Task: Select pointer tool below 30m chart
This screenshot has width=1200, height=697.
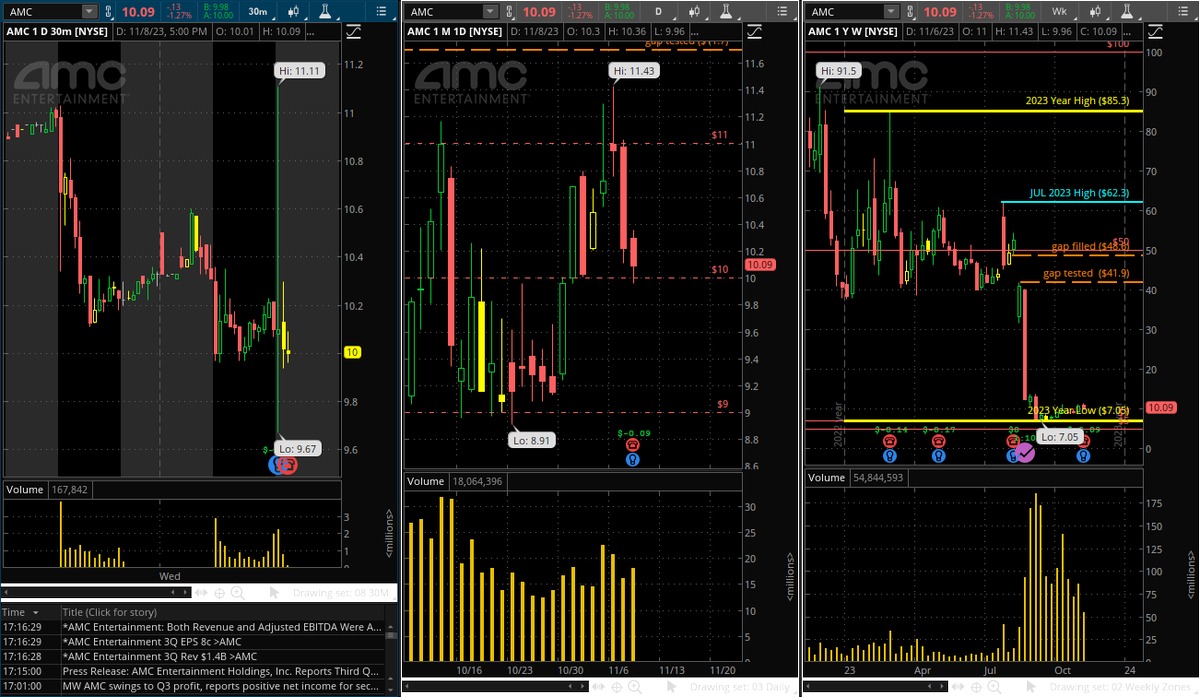Action: tap(274, 593)
